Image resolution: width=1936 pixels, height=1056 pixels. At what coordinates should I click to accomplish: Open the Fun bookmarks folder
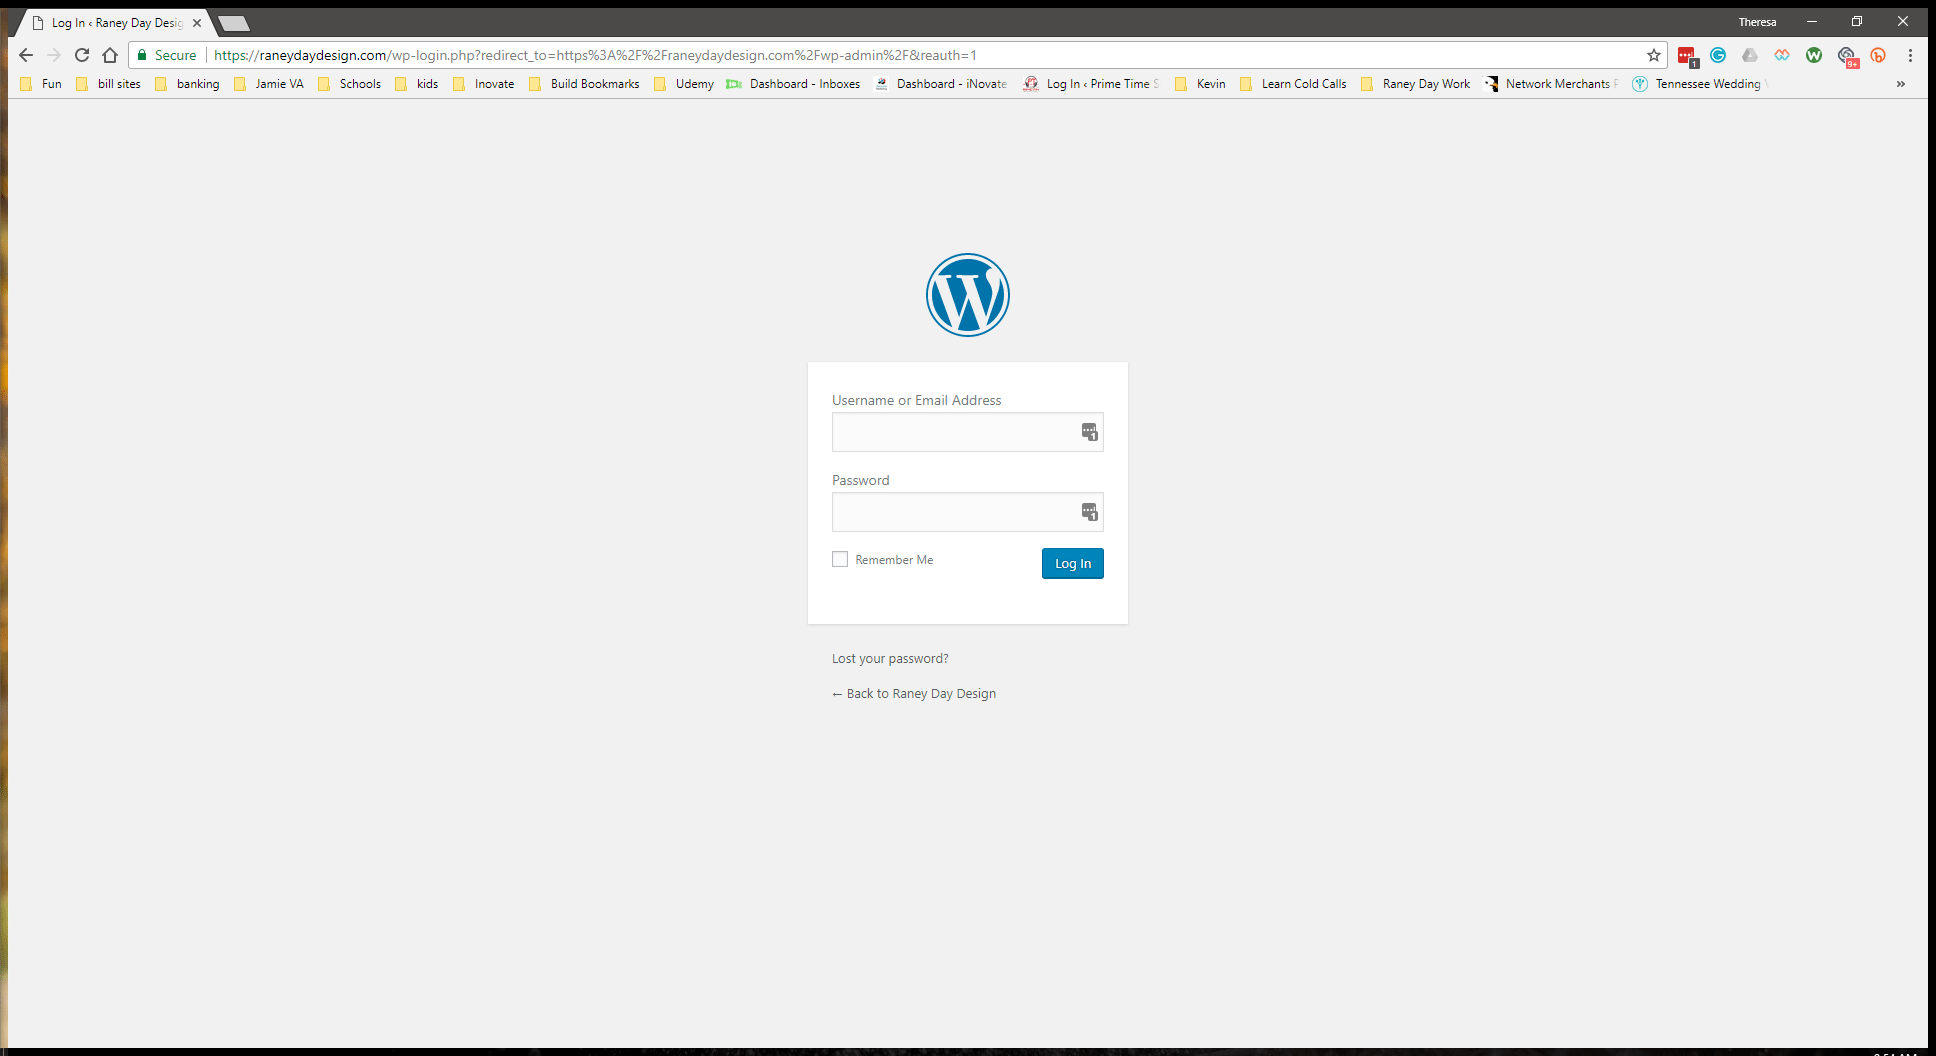(41, 84)
